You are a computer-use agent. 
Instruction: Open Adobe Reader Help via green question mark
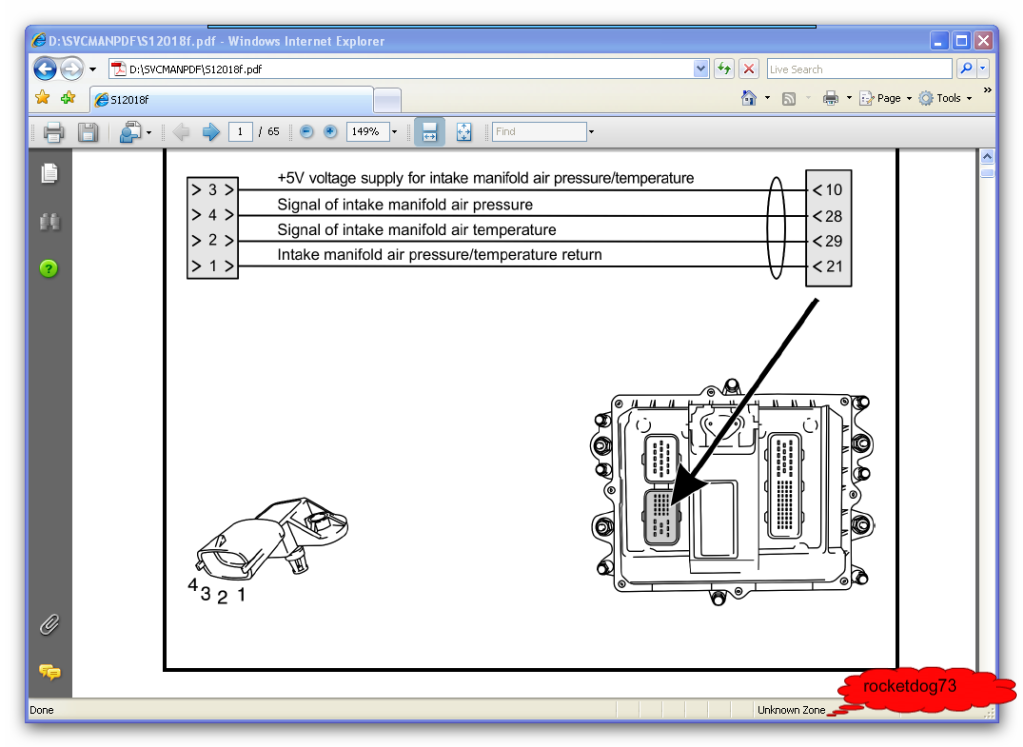48,268
